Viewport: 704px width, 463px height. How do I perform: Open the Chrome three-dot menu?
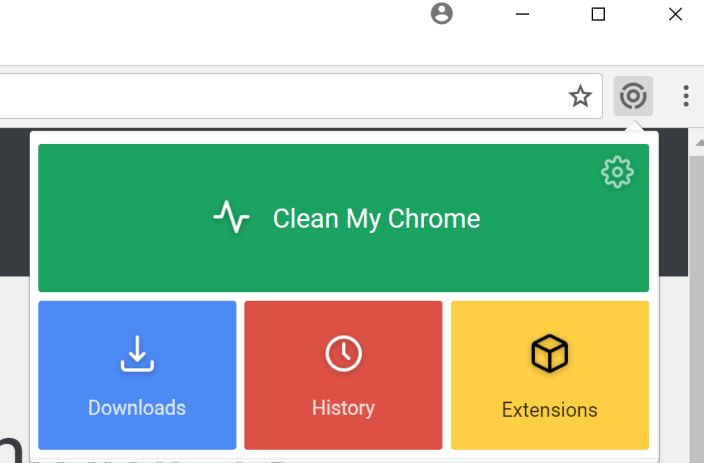coord(685,96)
